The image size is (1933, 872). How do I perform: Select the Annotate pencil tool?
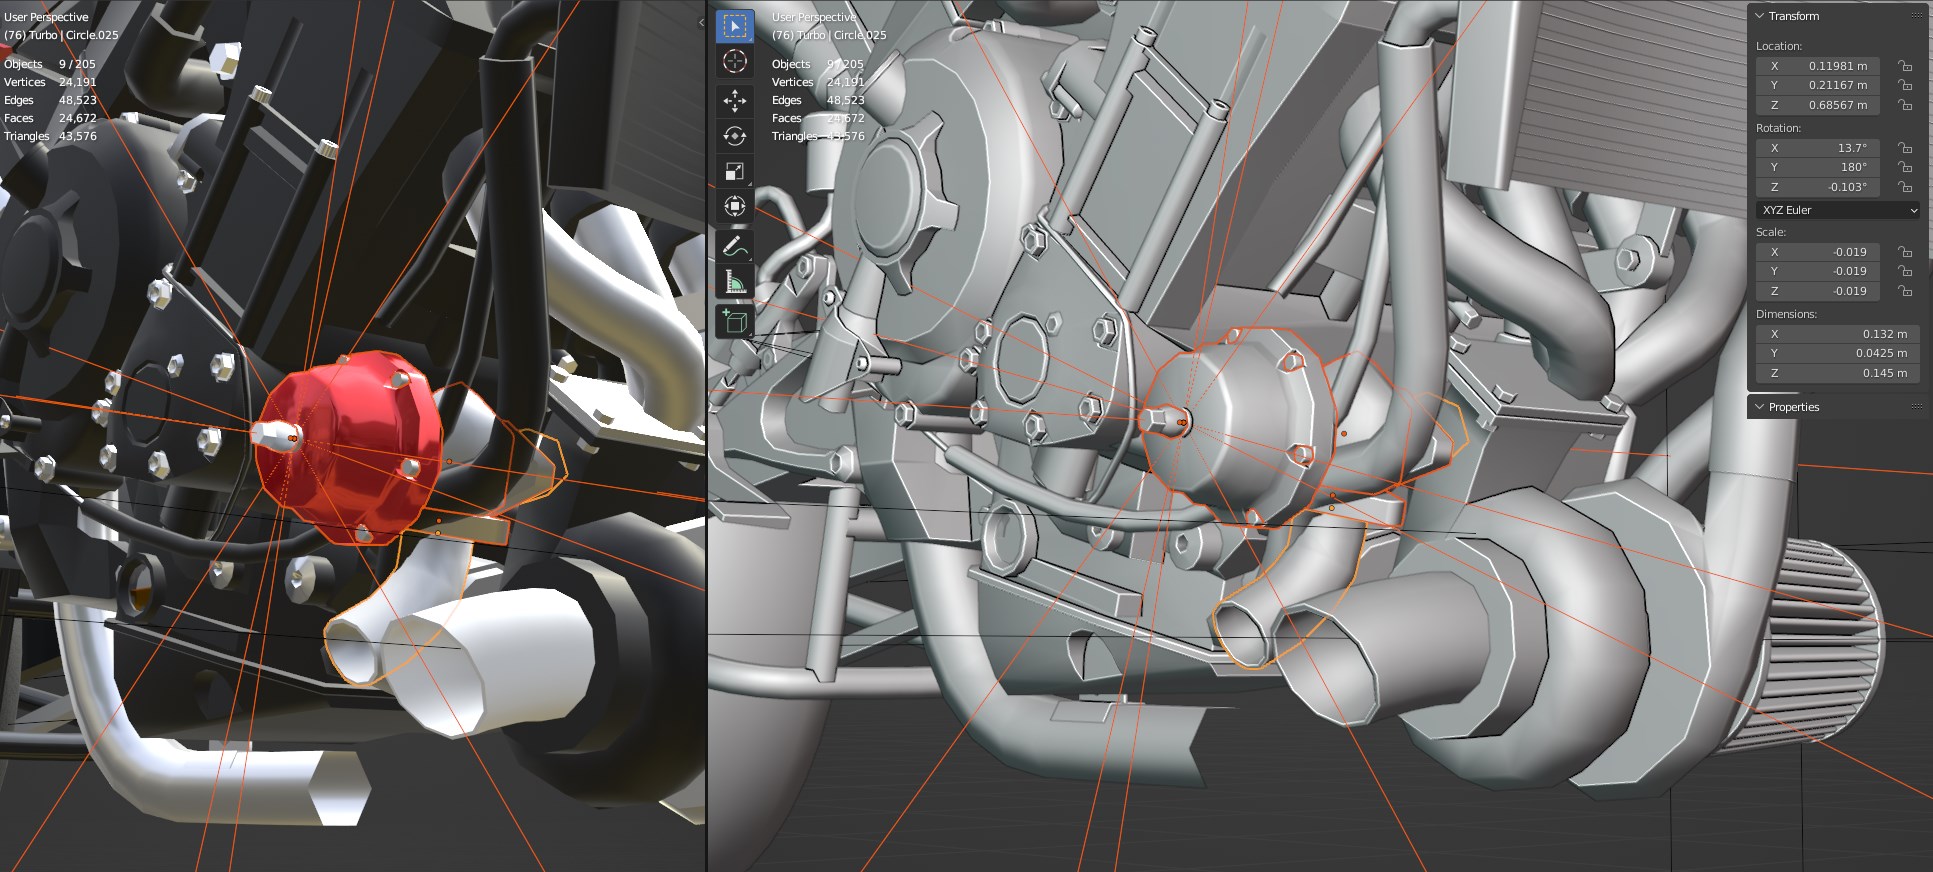coord(735,246)
